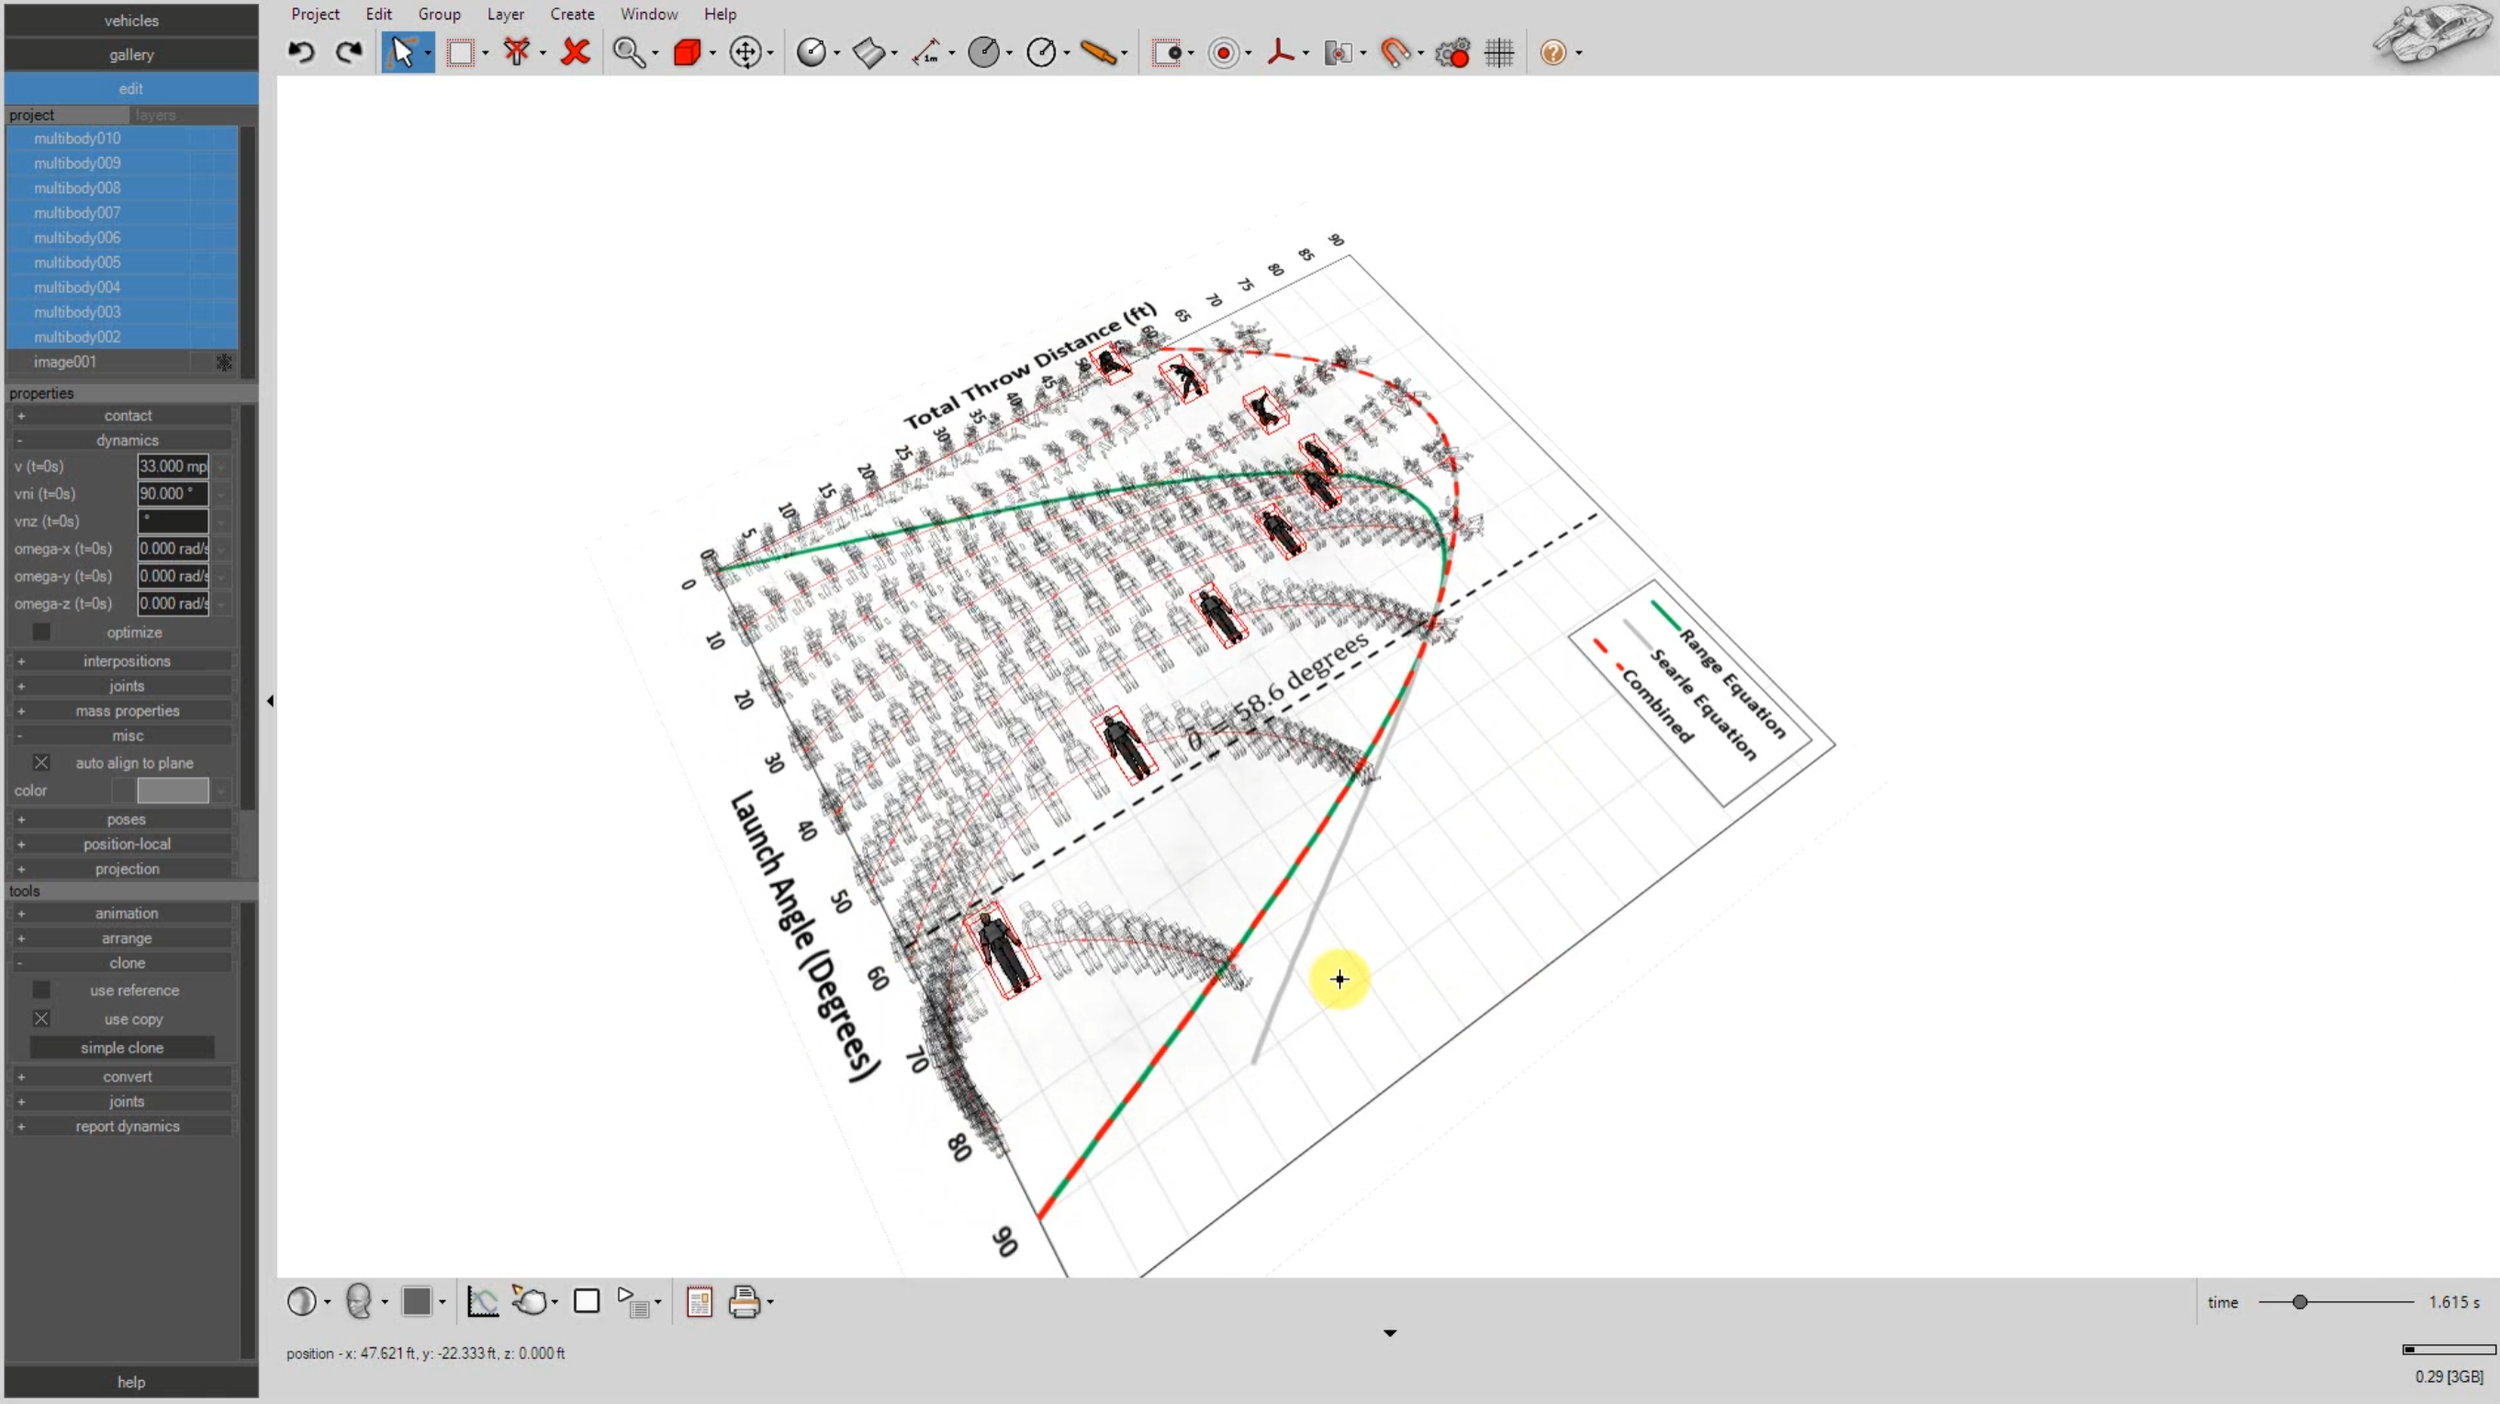Click the printer icon
Viewport: 2500px width, 1404px height.
click(x=744, y=1301)
